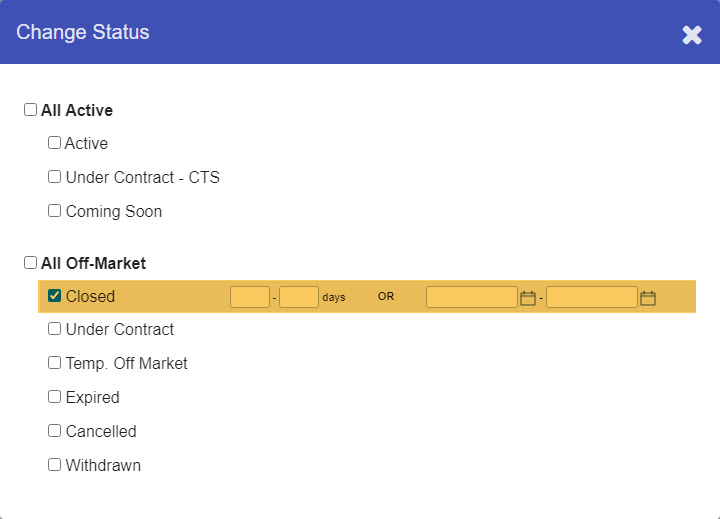
Task: Select the Expired checkbox
Action: pos(54,397)
